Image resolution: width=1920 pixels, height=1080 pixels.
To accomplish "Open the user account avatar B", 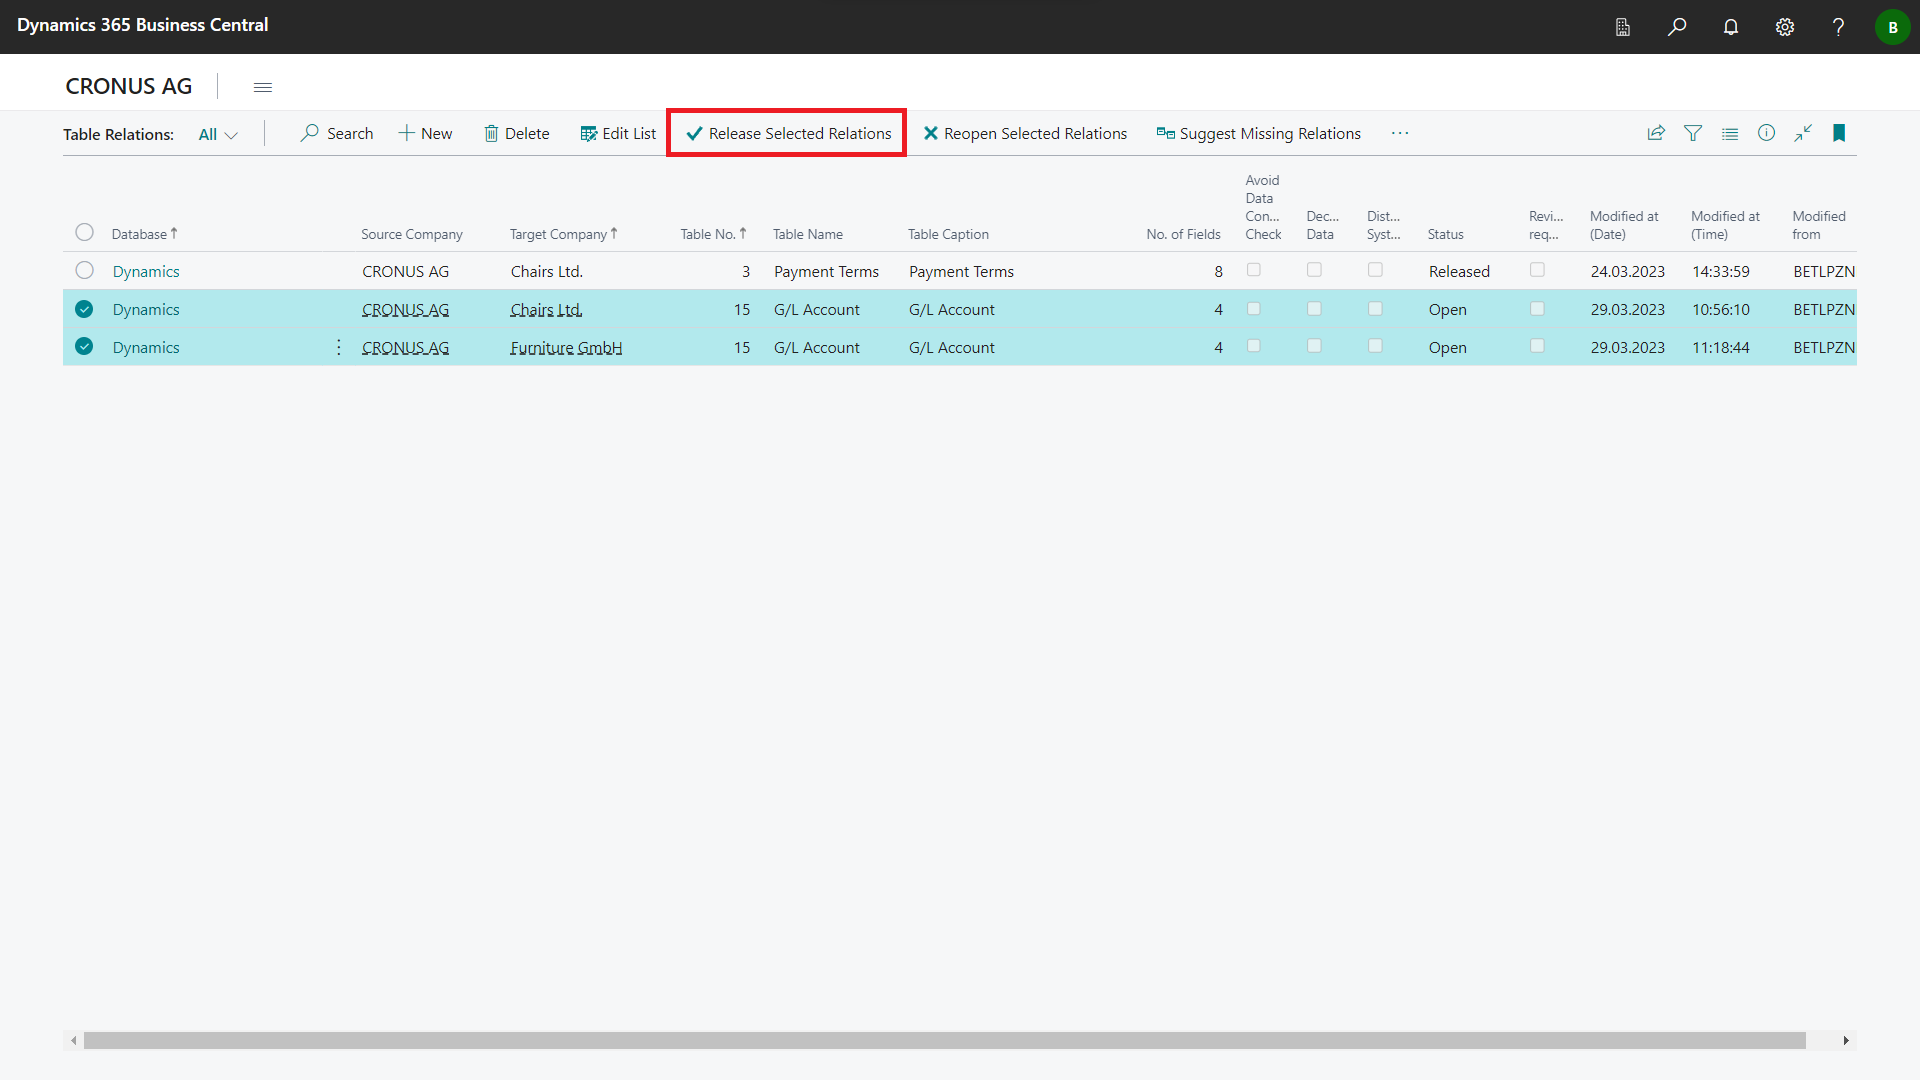I will [x=1892, y=27].
